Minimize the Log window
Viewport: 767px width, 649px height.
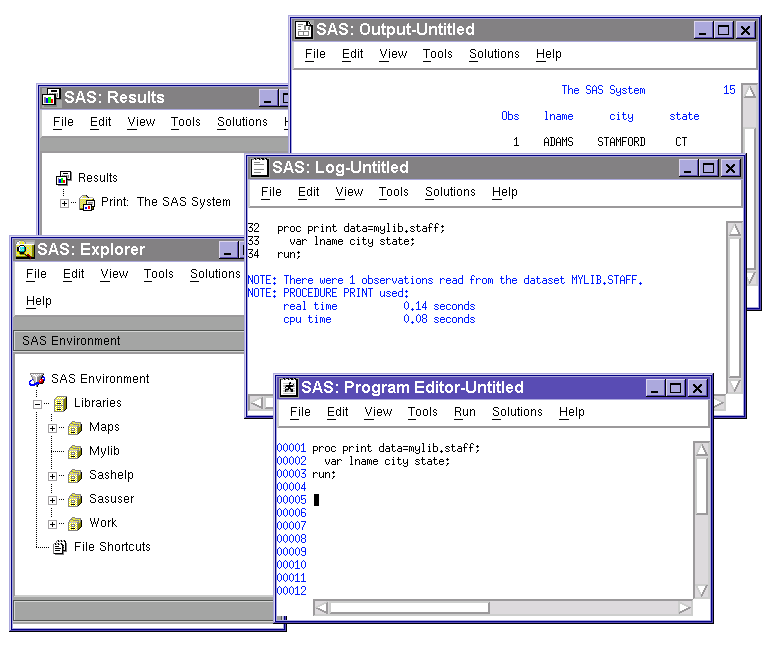click(687, 168)
